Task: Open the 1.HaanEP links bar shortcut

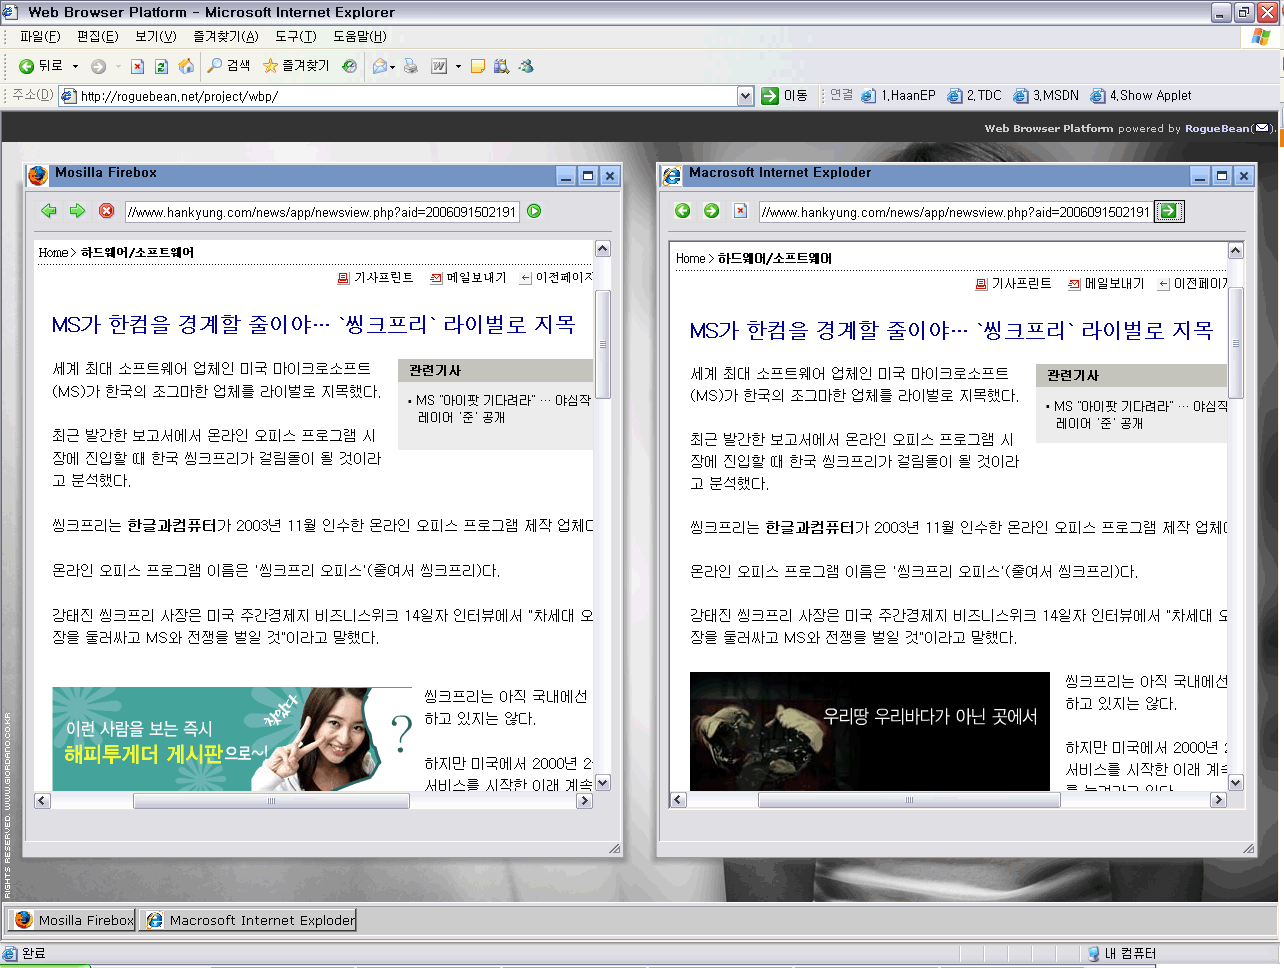Action: click(898, 96)
